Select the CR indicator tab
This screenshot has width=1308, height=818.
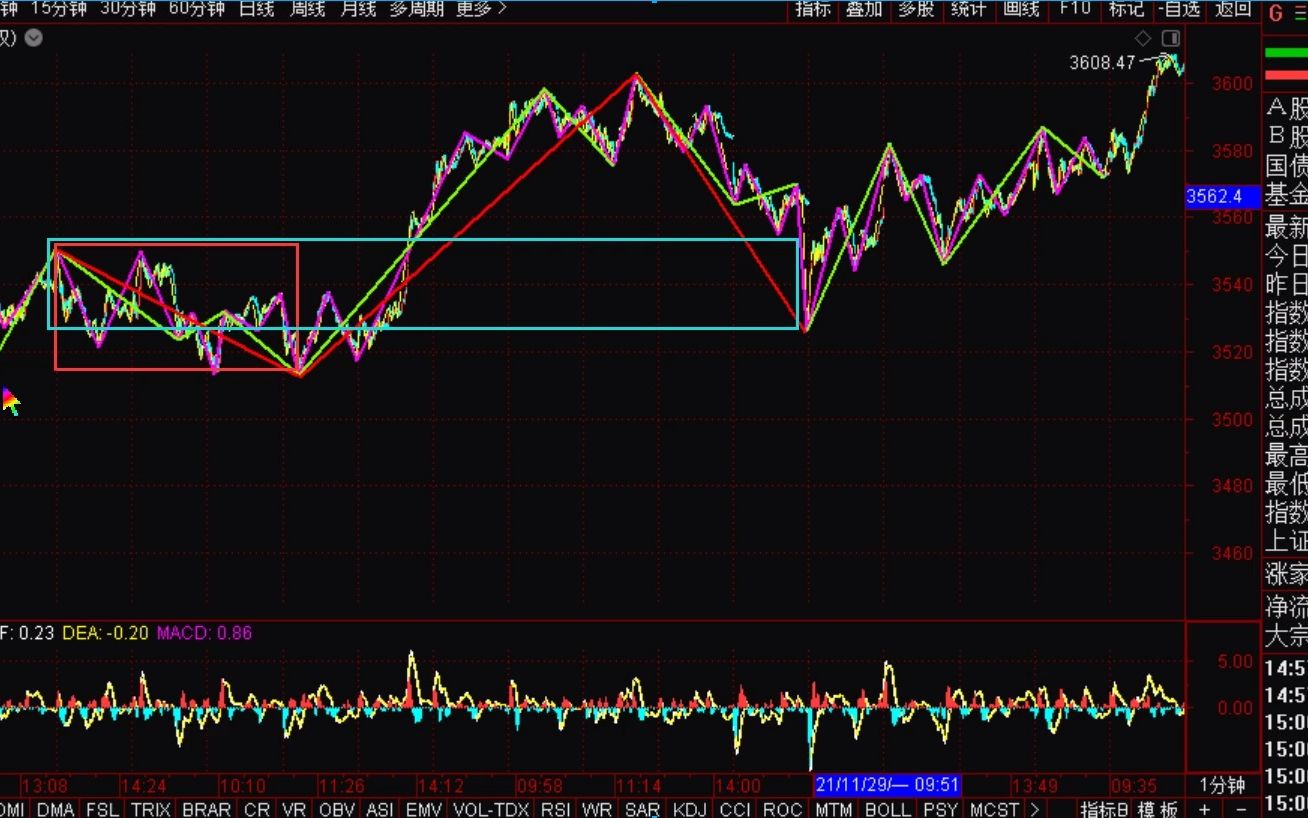pos(257,809)
